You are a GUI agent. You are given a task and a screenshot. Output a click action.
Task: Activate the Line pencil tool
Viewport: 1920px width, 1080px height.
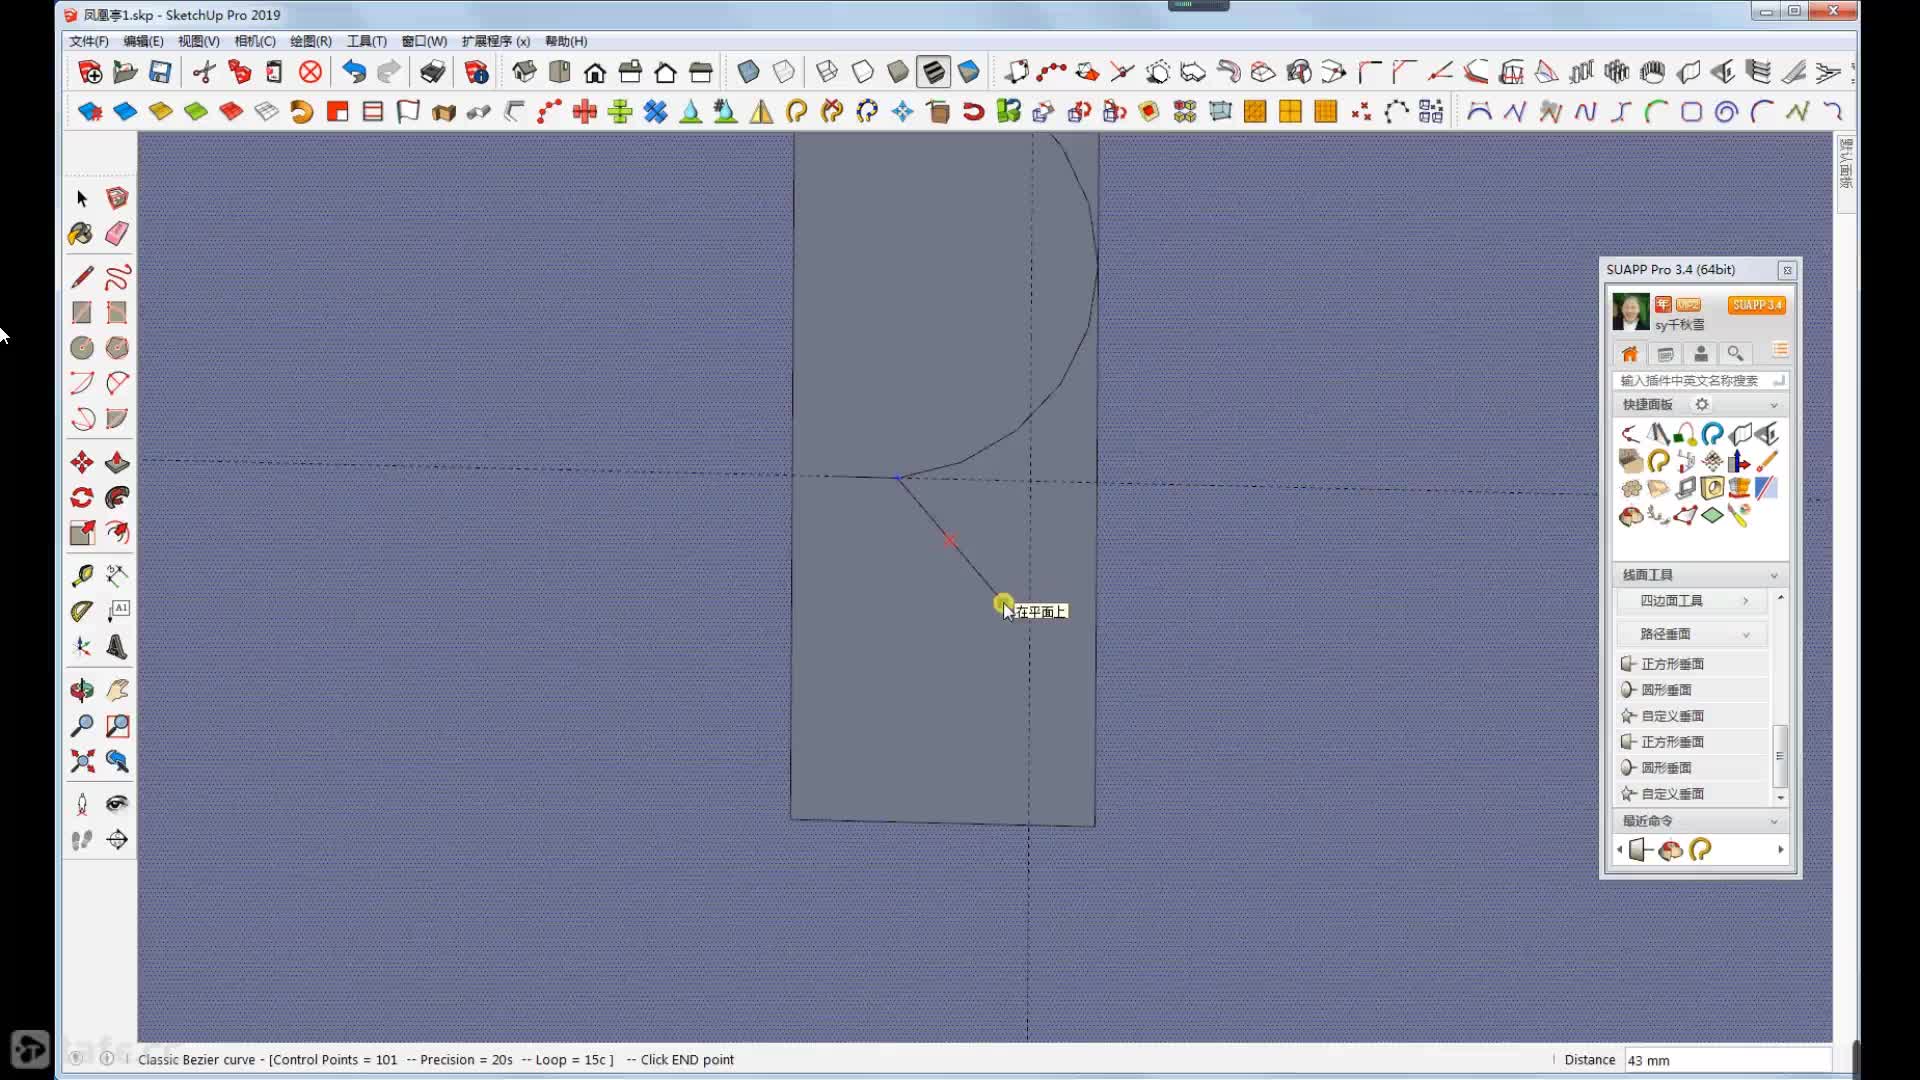pyautogui.click(x=82, y=276)
